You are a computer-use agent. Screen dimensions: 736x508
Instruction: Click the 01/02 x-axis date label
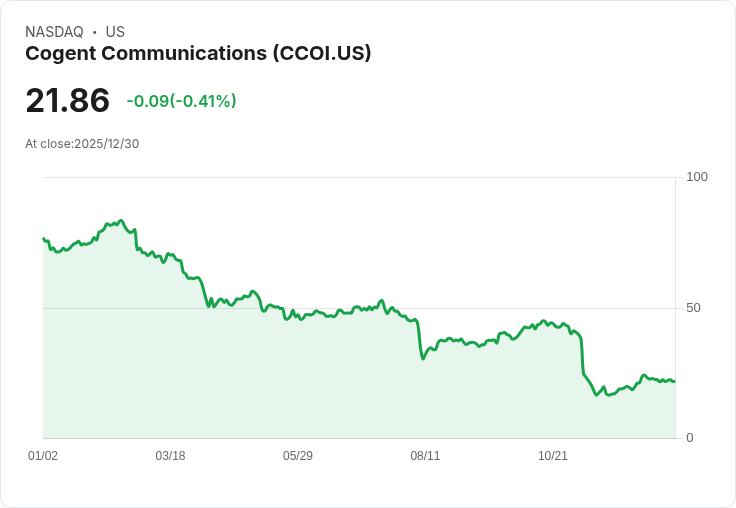tap(43, 455)
